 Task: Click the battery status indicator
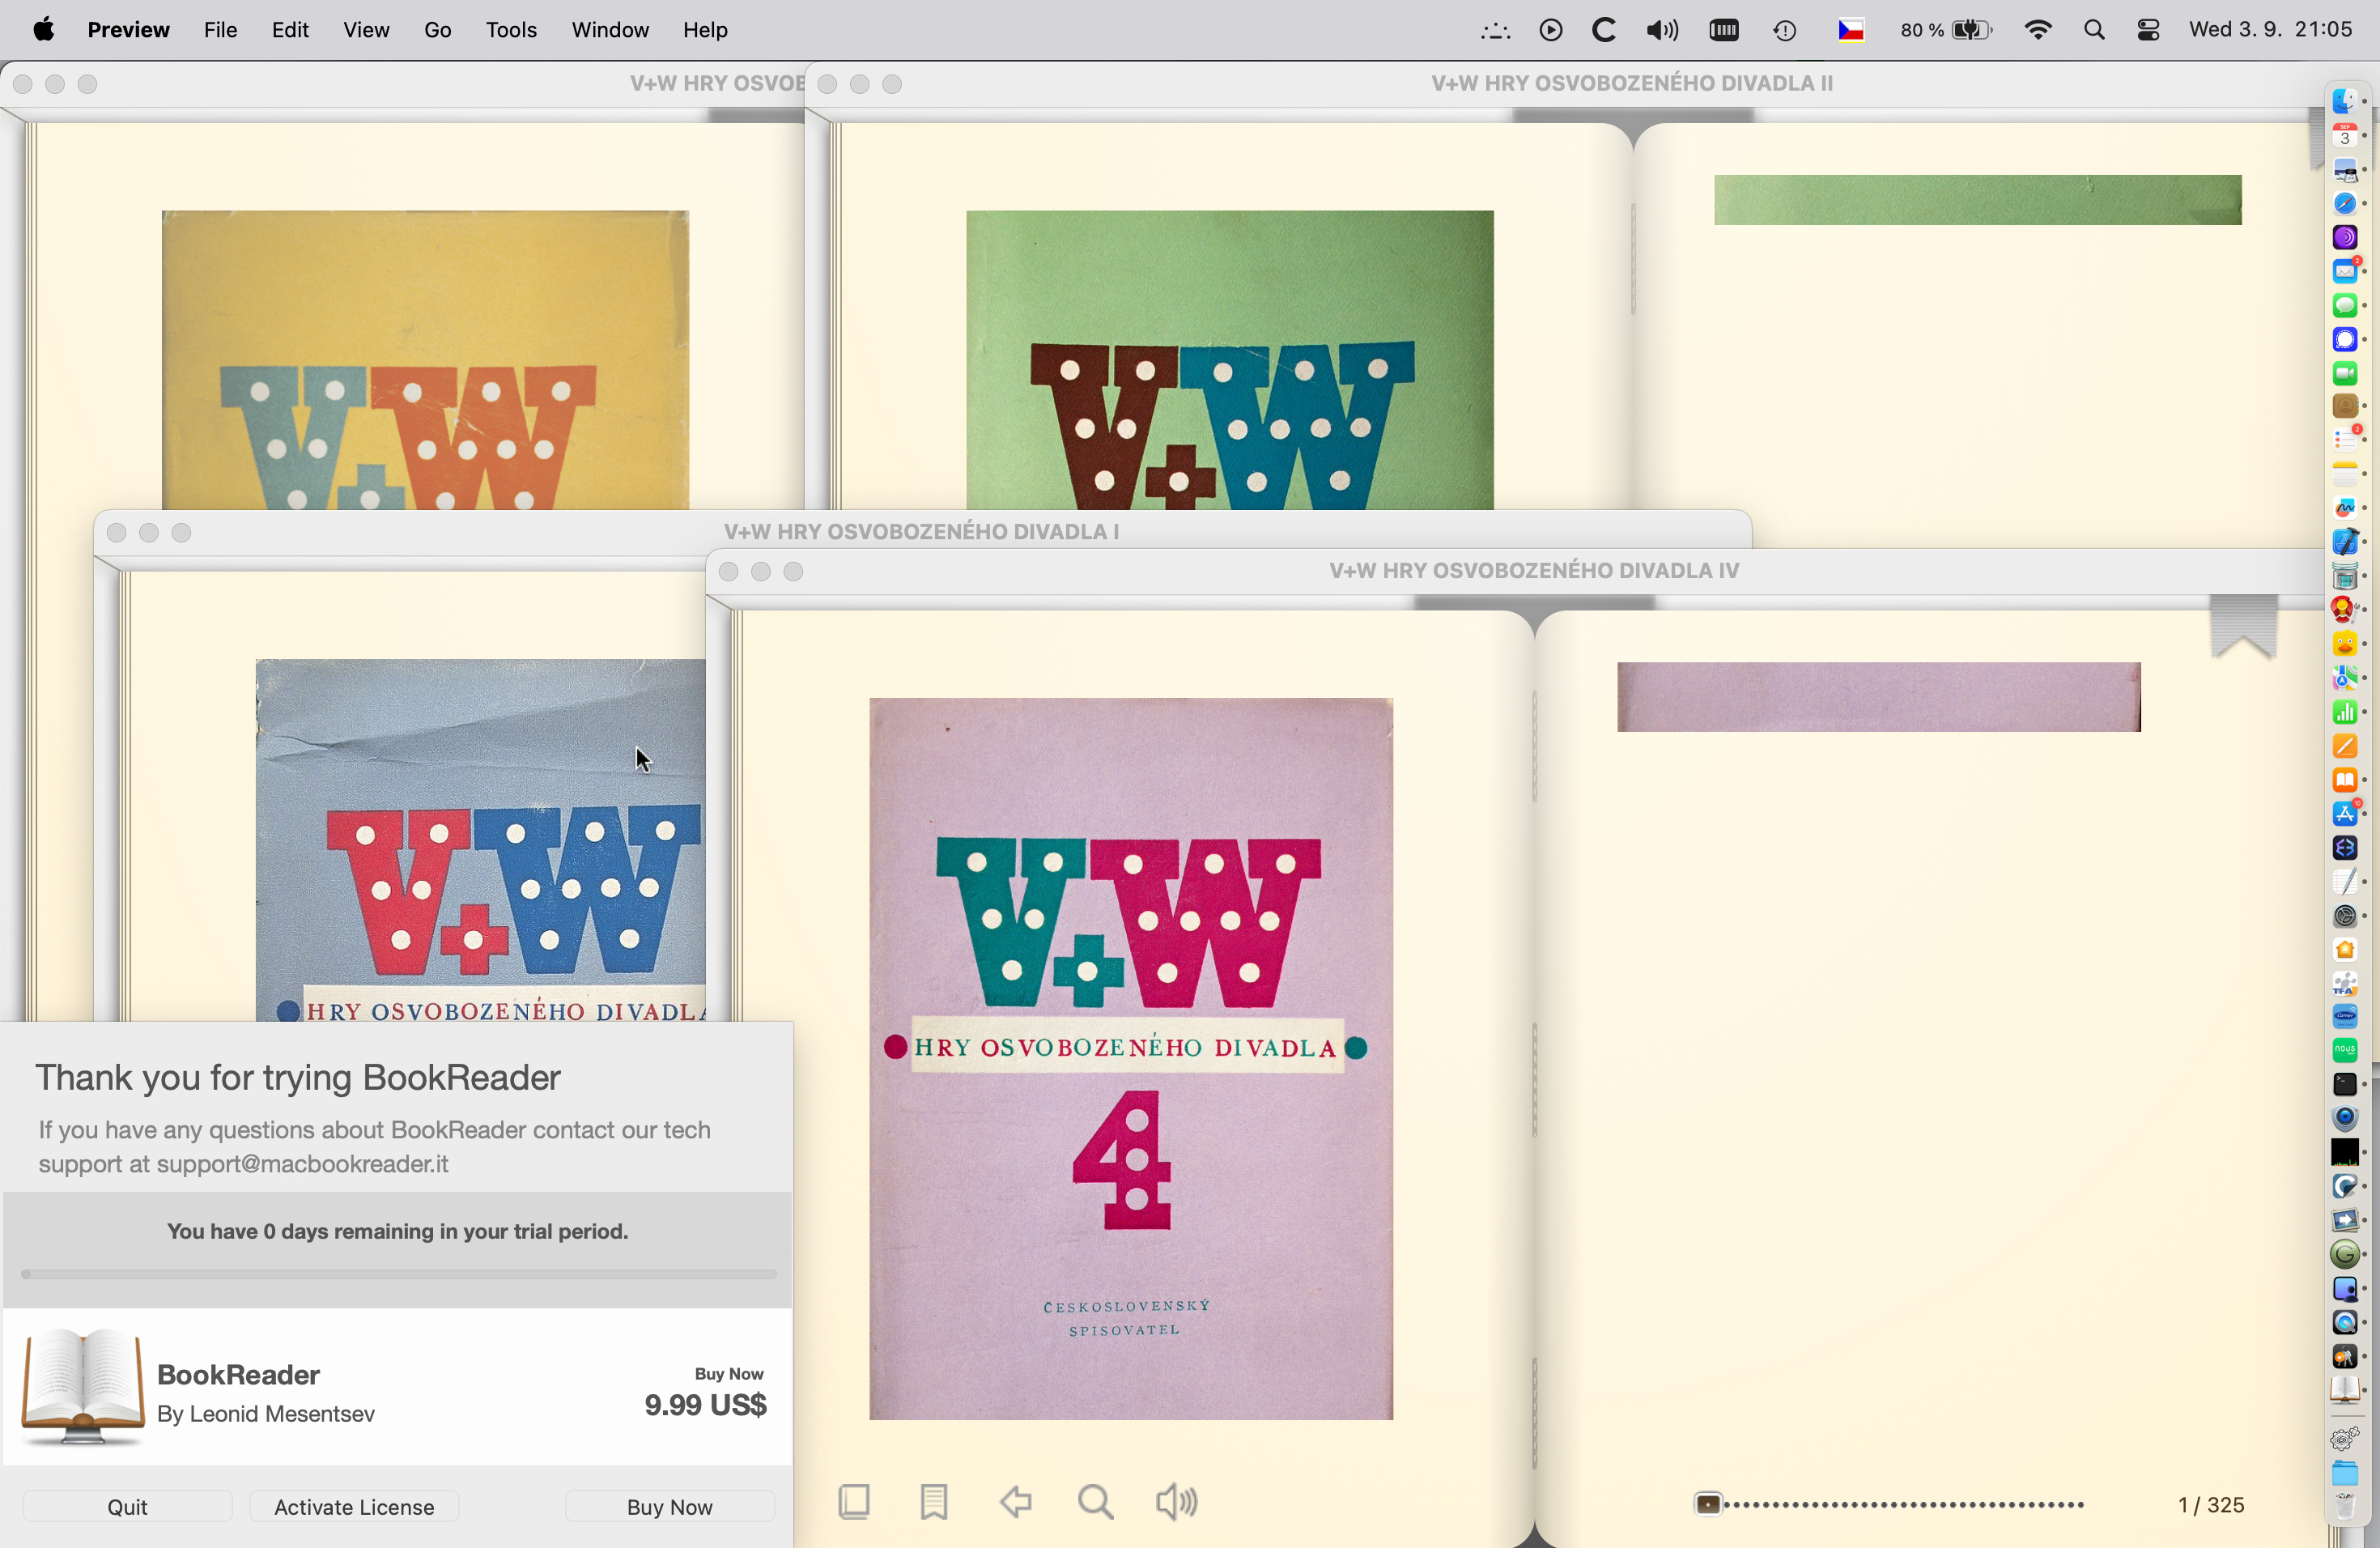click(x=1946, y=30)
